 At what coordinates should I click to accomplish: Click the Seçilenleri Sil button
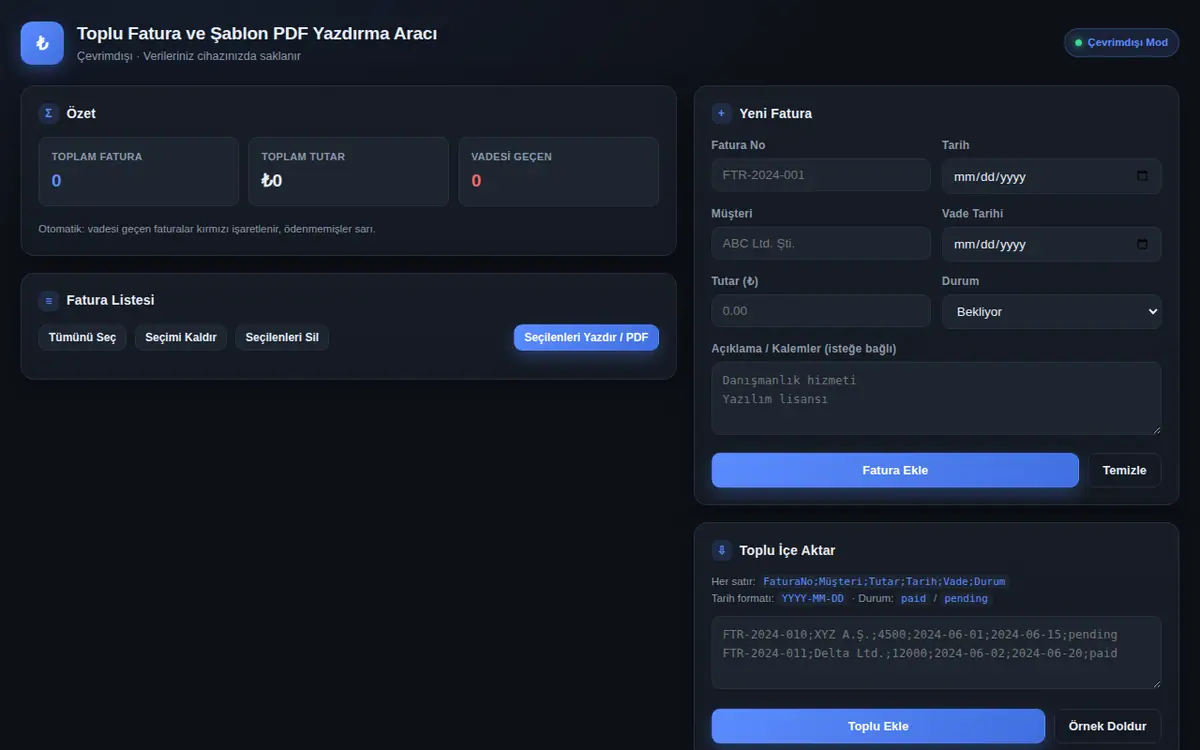282,337
